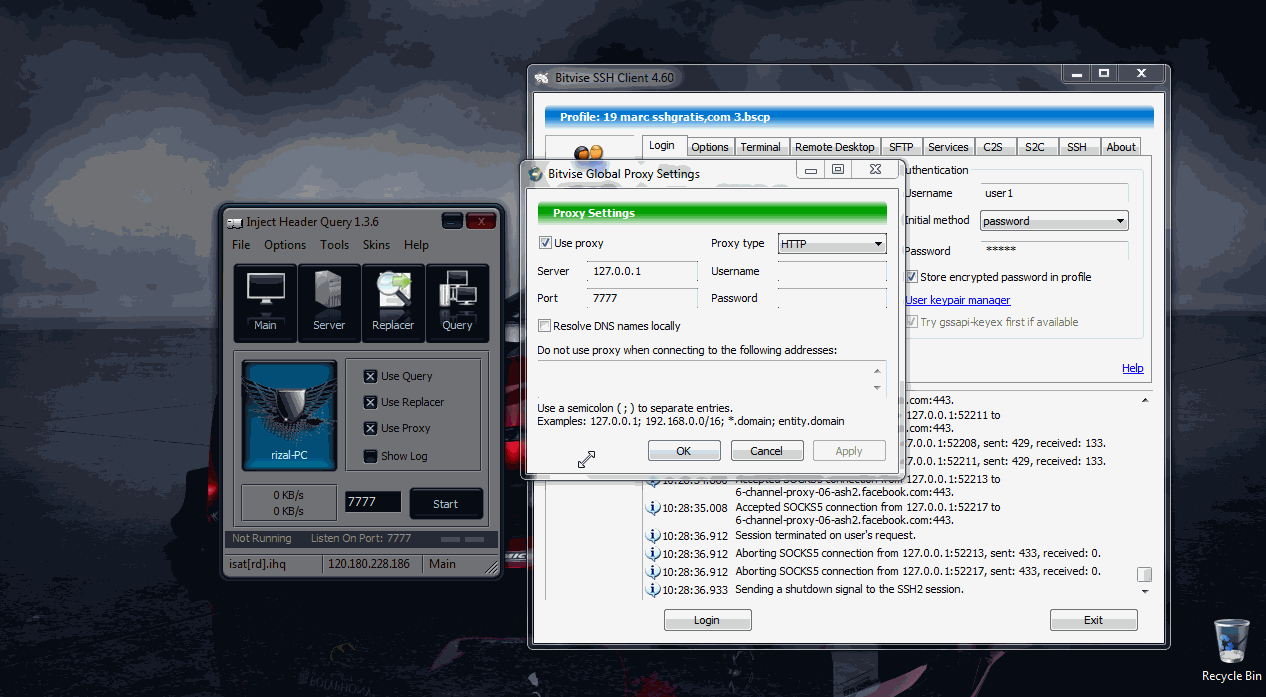Viewport: 1266px width, 697px height.
Task: Click 'Listen On Port: 7777' status text
Action: coord(361,538)
